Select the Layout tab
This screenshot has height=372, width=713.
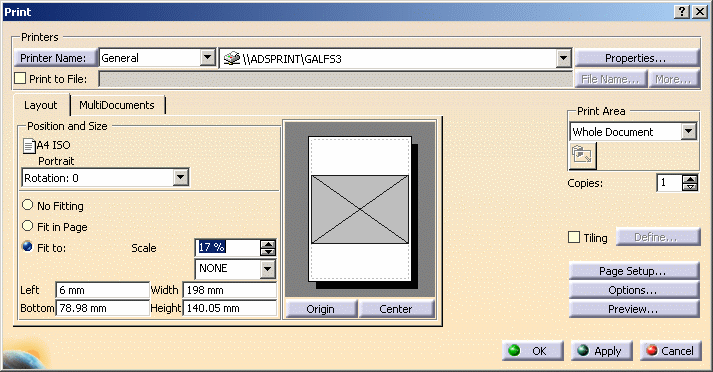pyautogui.click(x=41, y=105)
